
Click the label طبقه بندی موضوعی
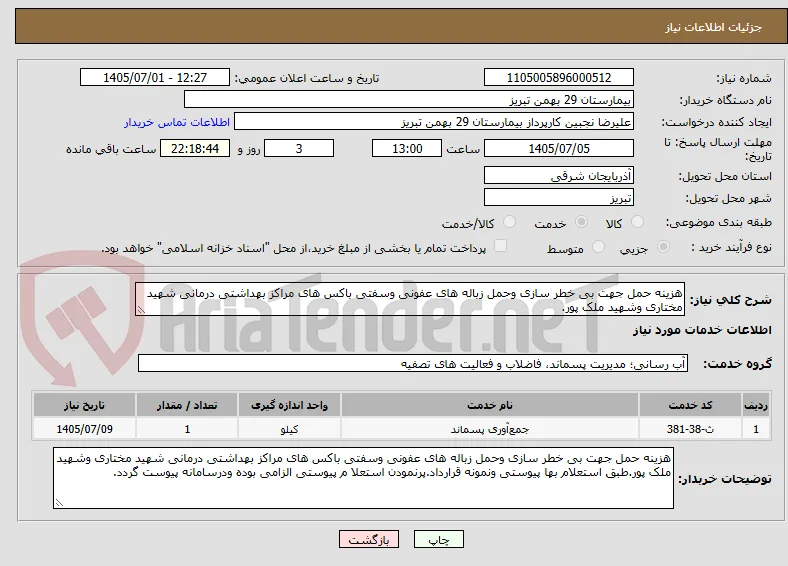point(719,222)
